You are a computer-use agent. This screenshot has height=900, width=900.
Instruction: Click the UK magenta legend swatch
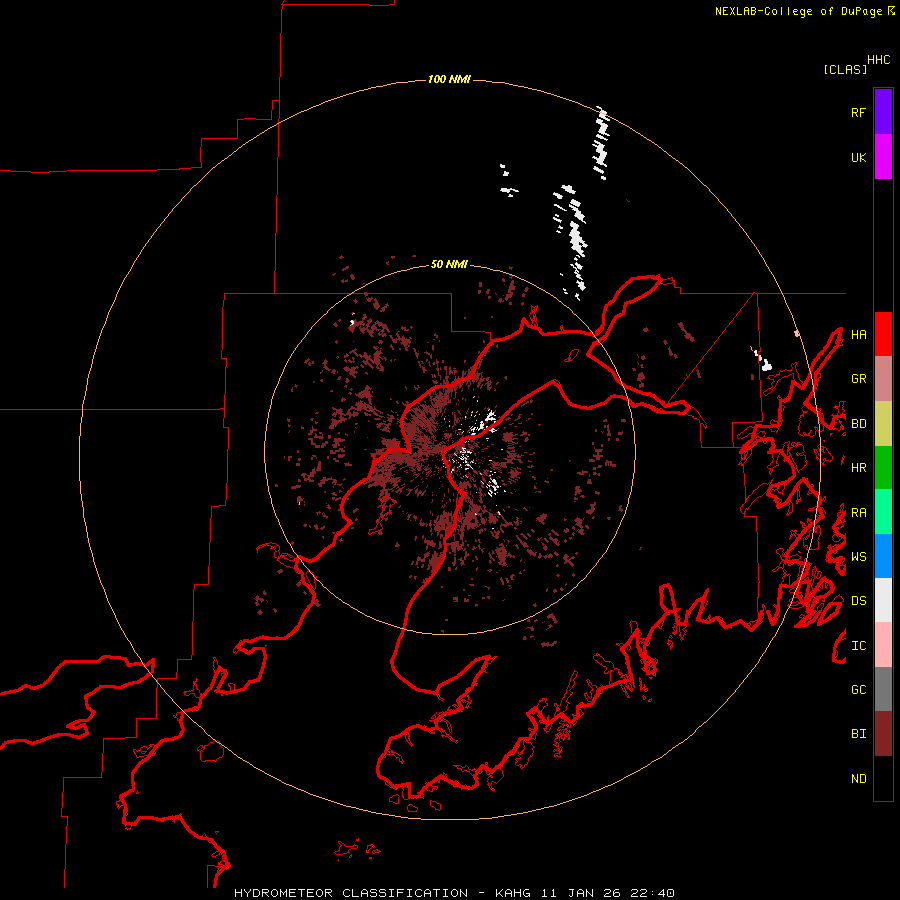click(883, 157)
